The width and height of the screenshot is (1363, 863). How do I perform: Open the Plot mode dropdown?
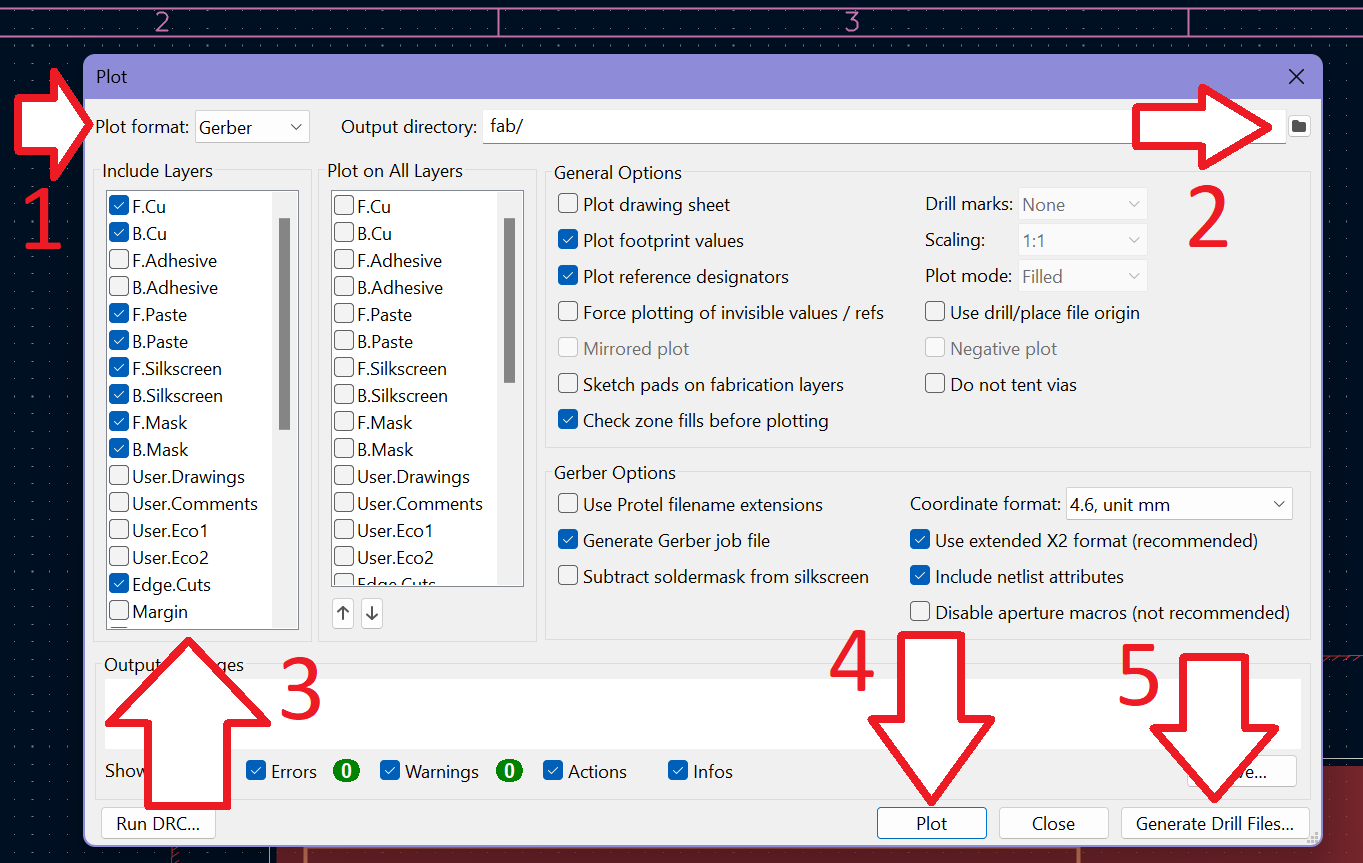pyautogui.click(x=1082, y=276)
